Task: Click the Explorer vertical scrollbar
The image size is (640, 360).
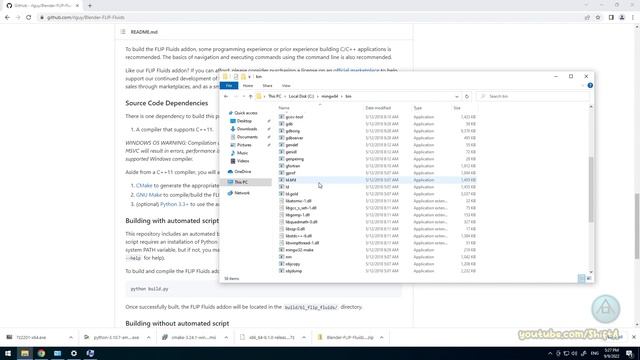Action: [591, 190]
